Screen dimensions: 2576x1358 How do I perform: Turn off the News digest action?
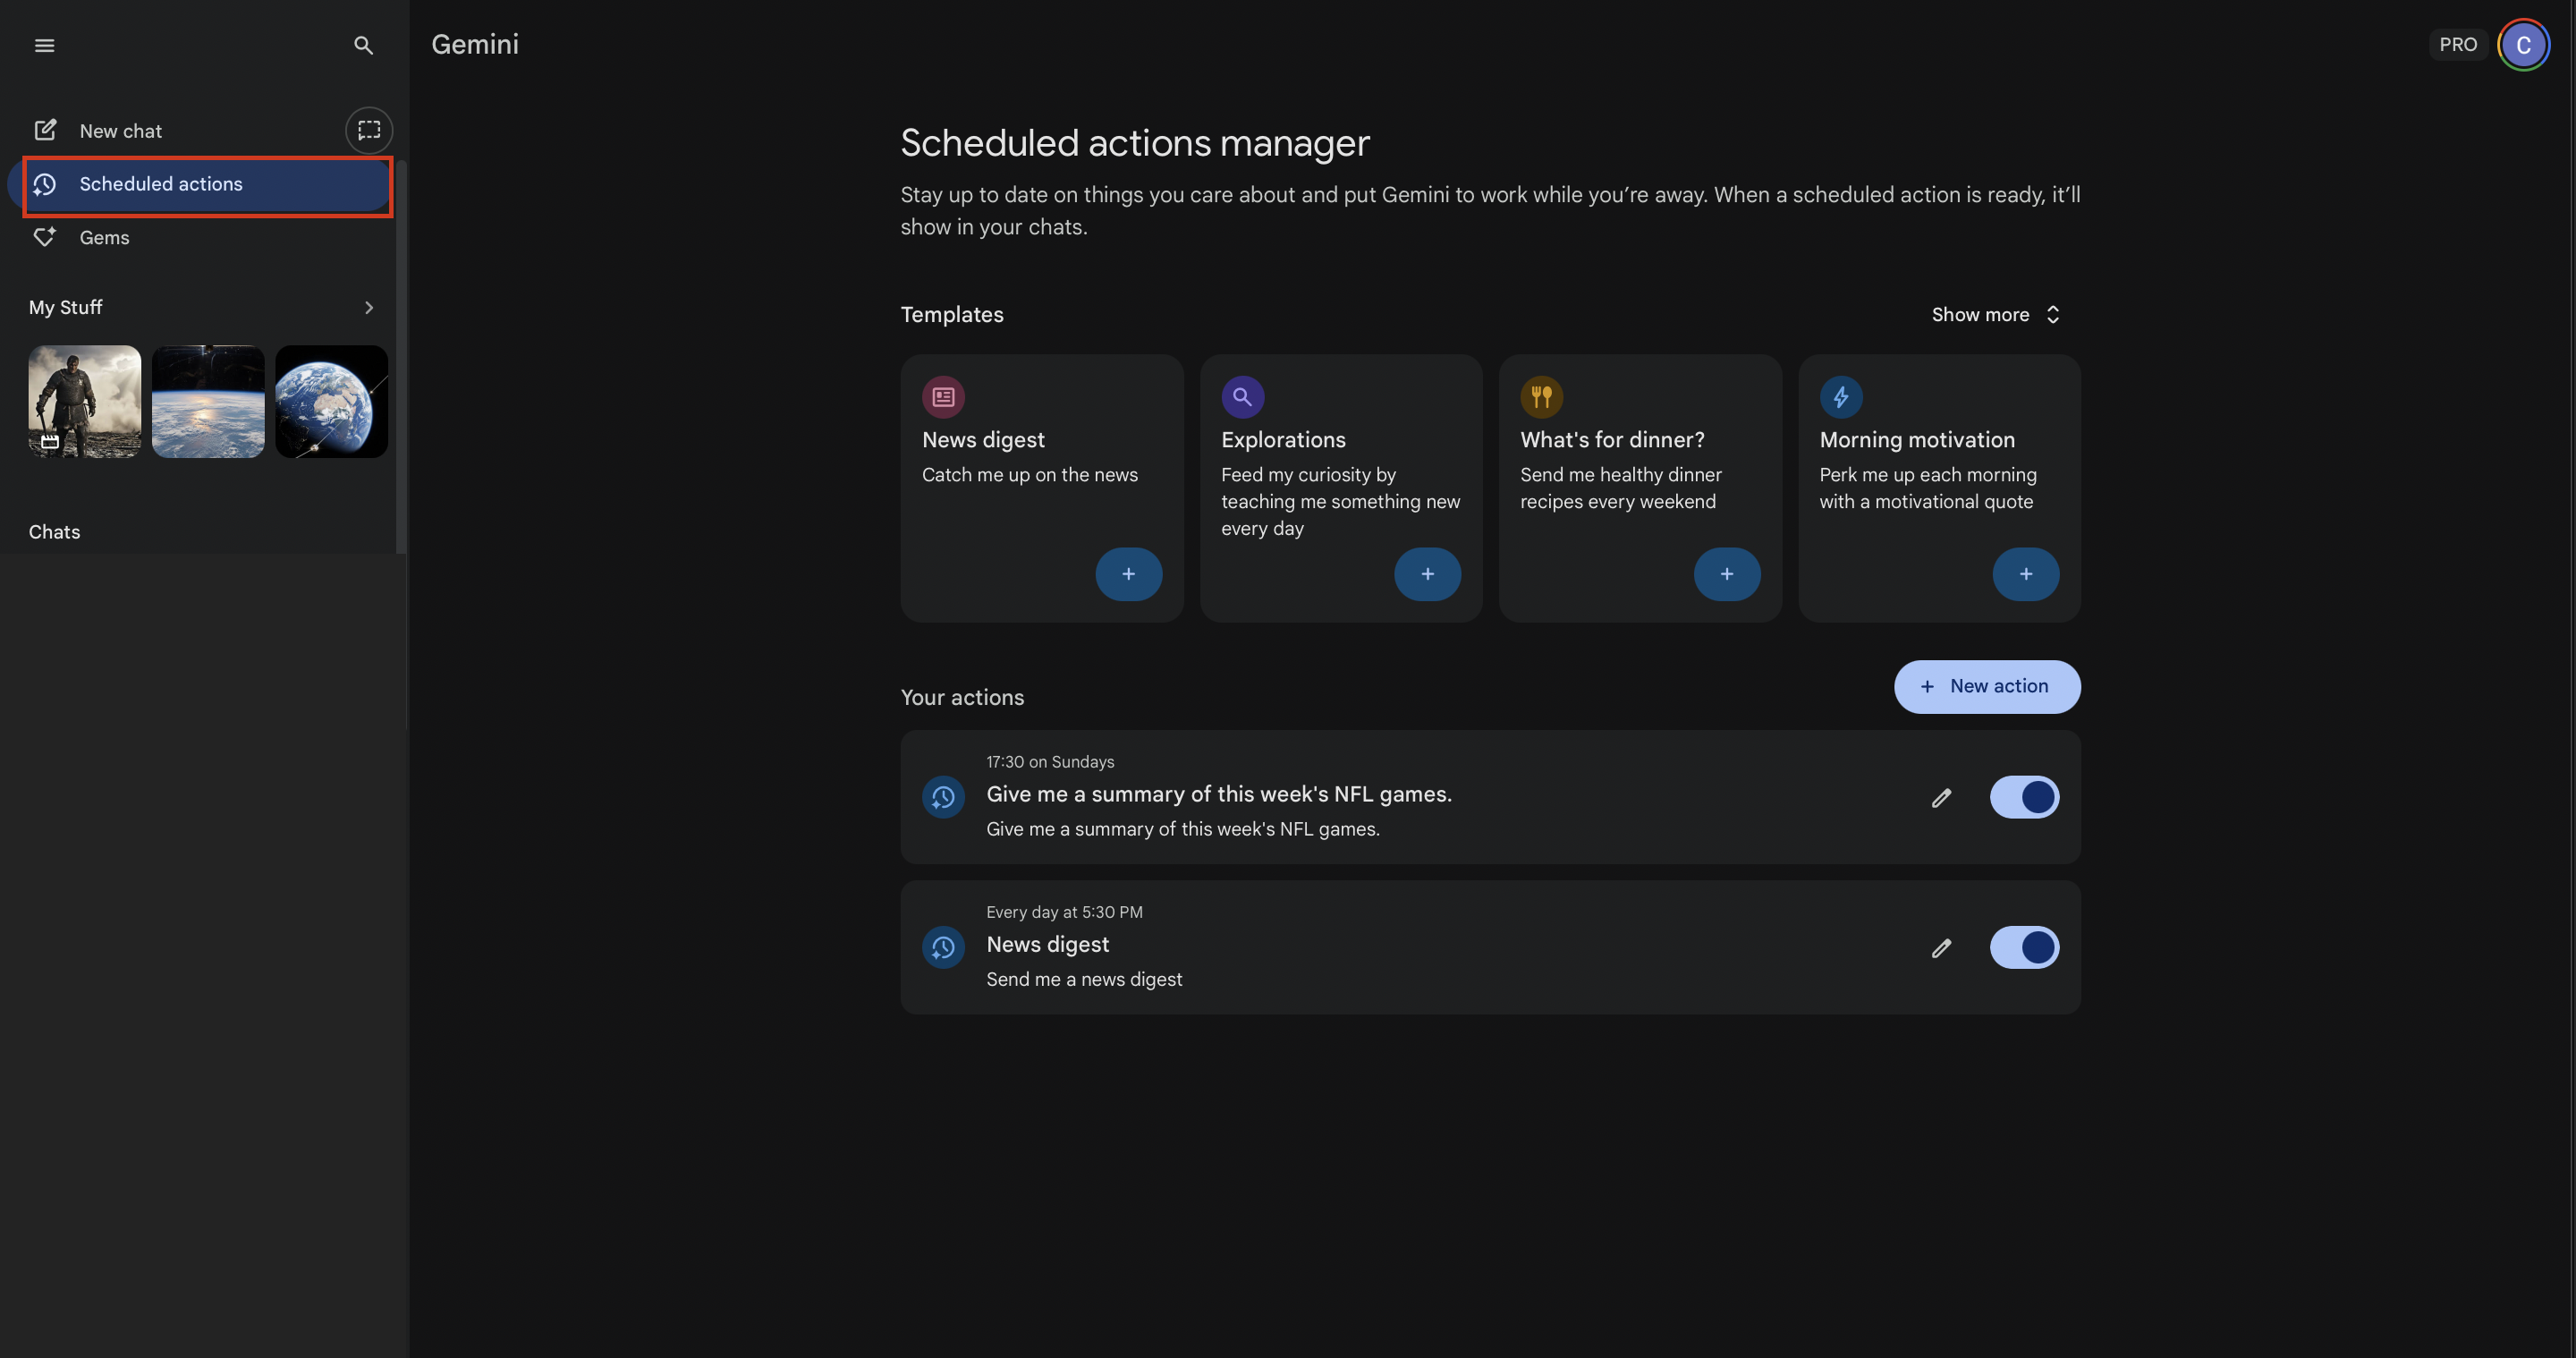[x=2024, y=948]
